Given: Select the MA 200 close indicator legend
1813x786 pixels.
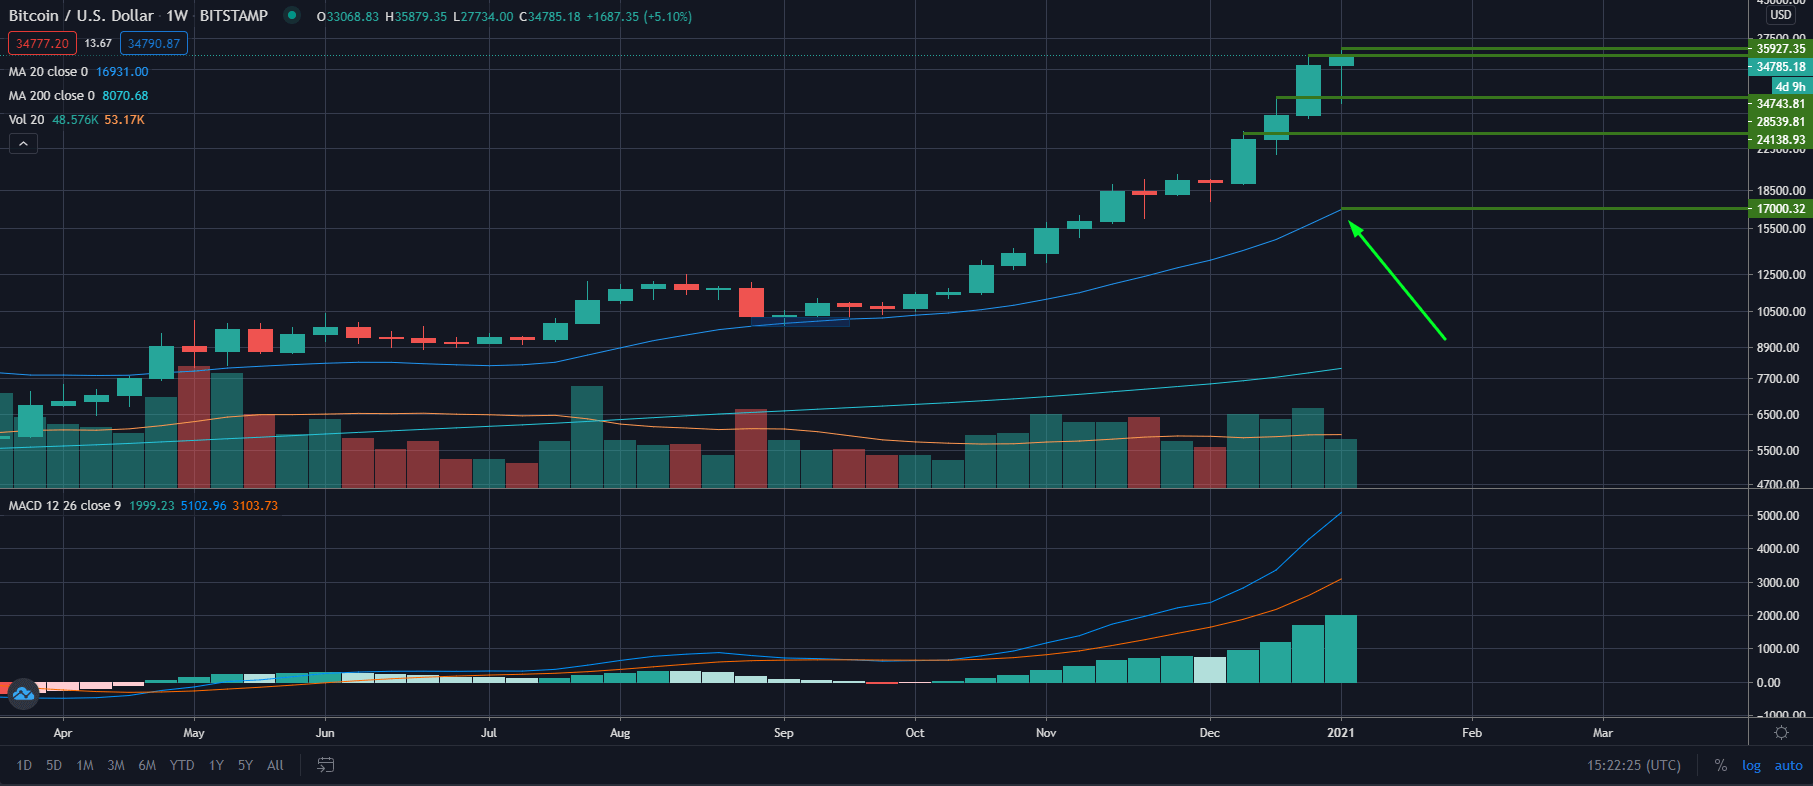Looking at the screenshot, I should pyautogui.click(x=52, y=96).
